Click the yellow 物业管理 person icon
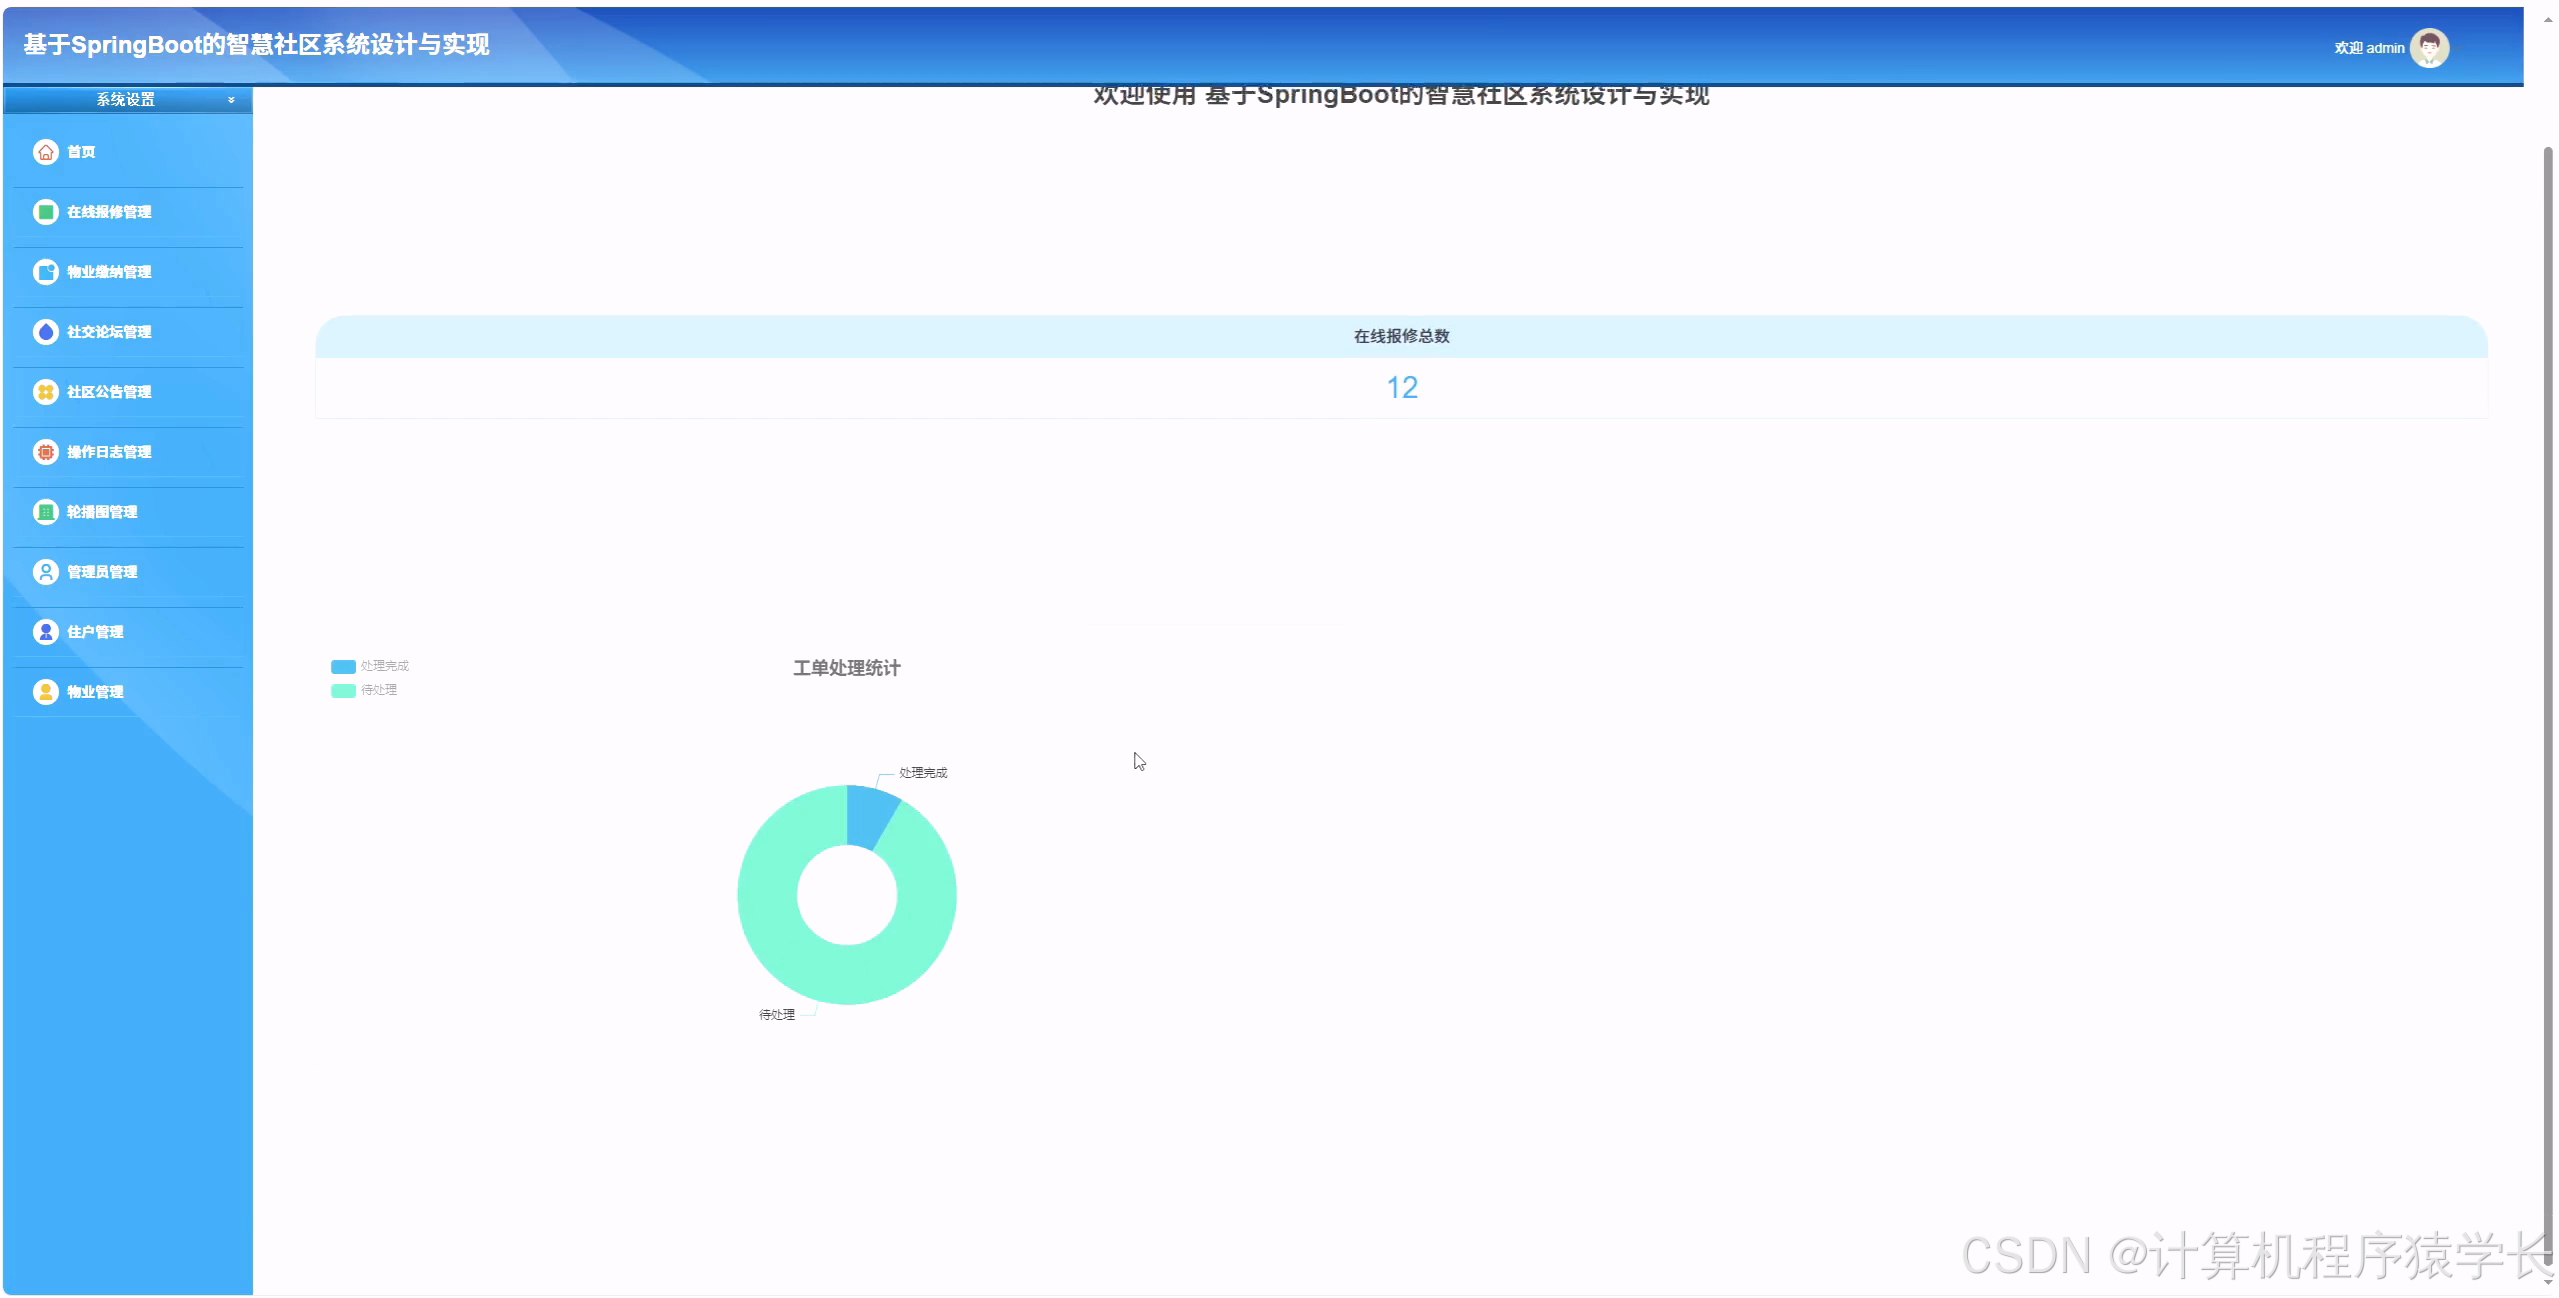This screenshot has height=1298, width=2560. (45, 692)
